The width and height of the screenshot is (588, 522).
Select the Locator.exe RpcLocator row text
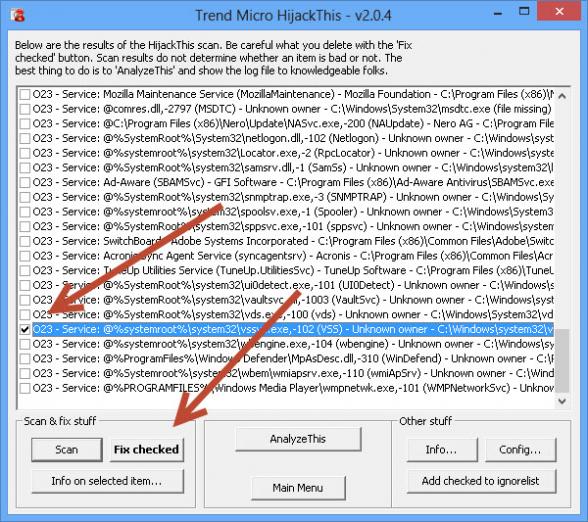293,153
